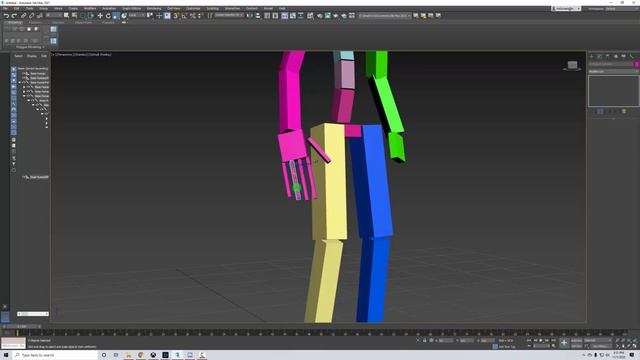Click the Key Filters button
640x360 pixels.
[600, 346]
